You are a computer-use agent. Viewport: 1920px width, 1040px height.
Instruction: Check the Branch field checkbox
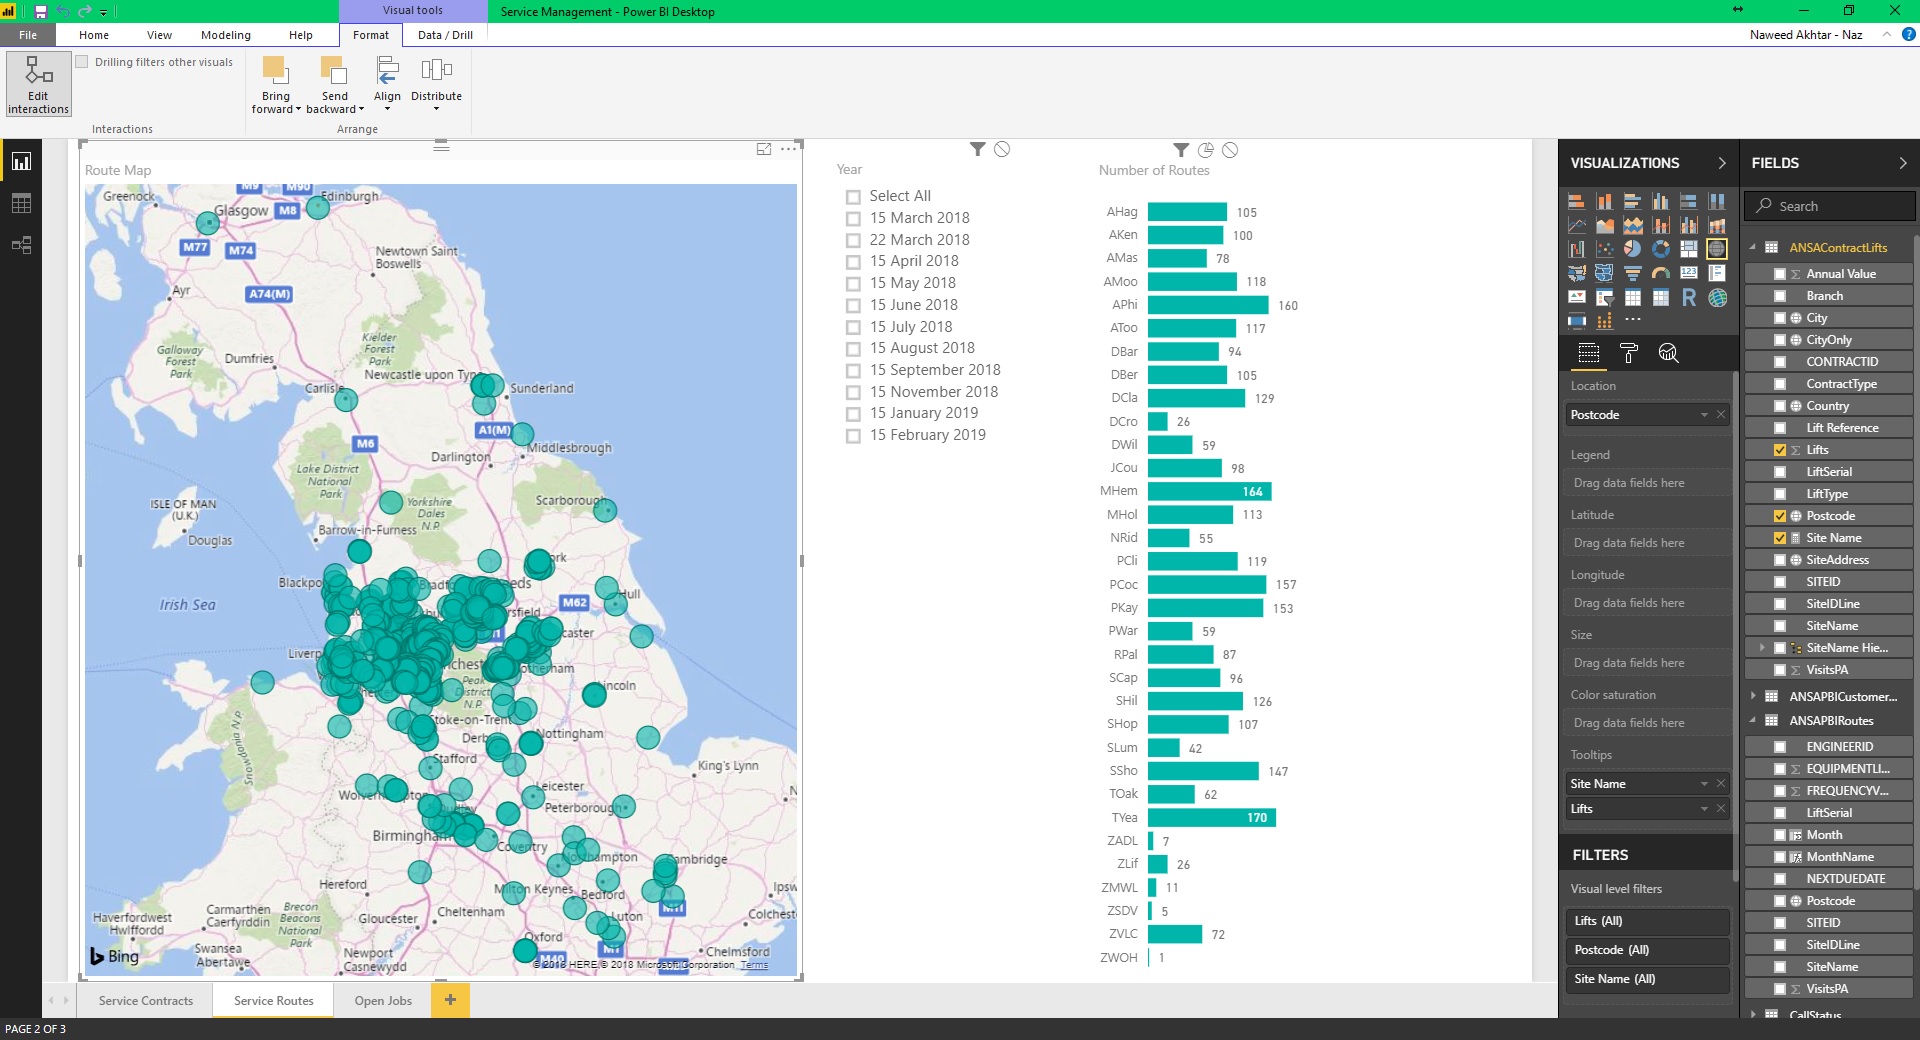(1781, 296)
